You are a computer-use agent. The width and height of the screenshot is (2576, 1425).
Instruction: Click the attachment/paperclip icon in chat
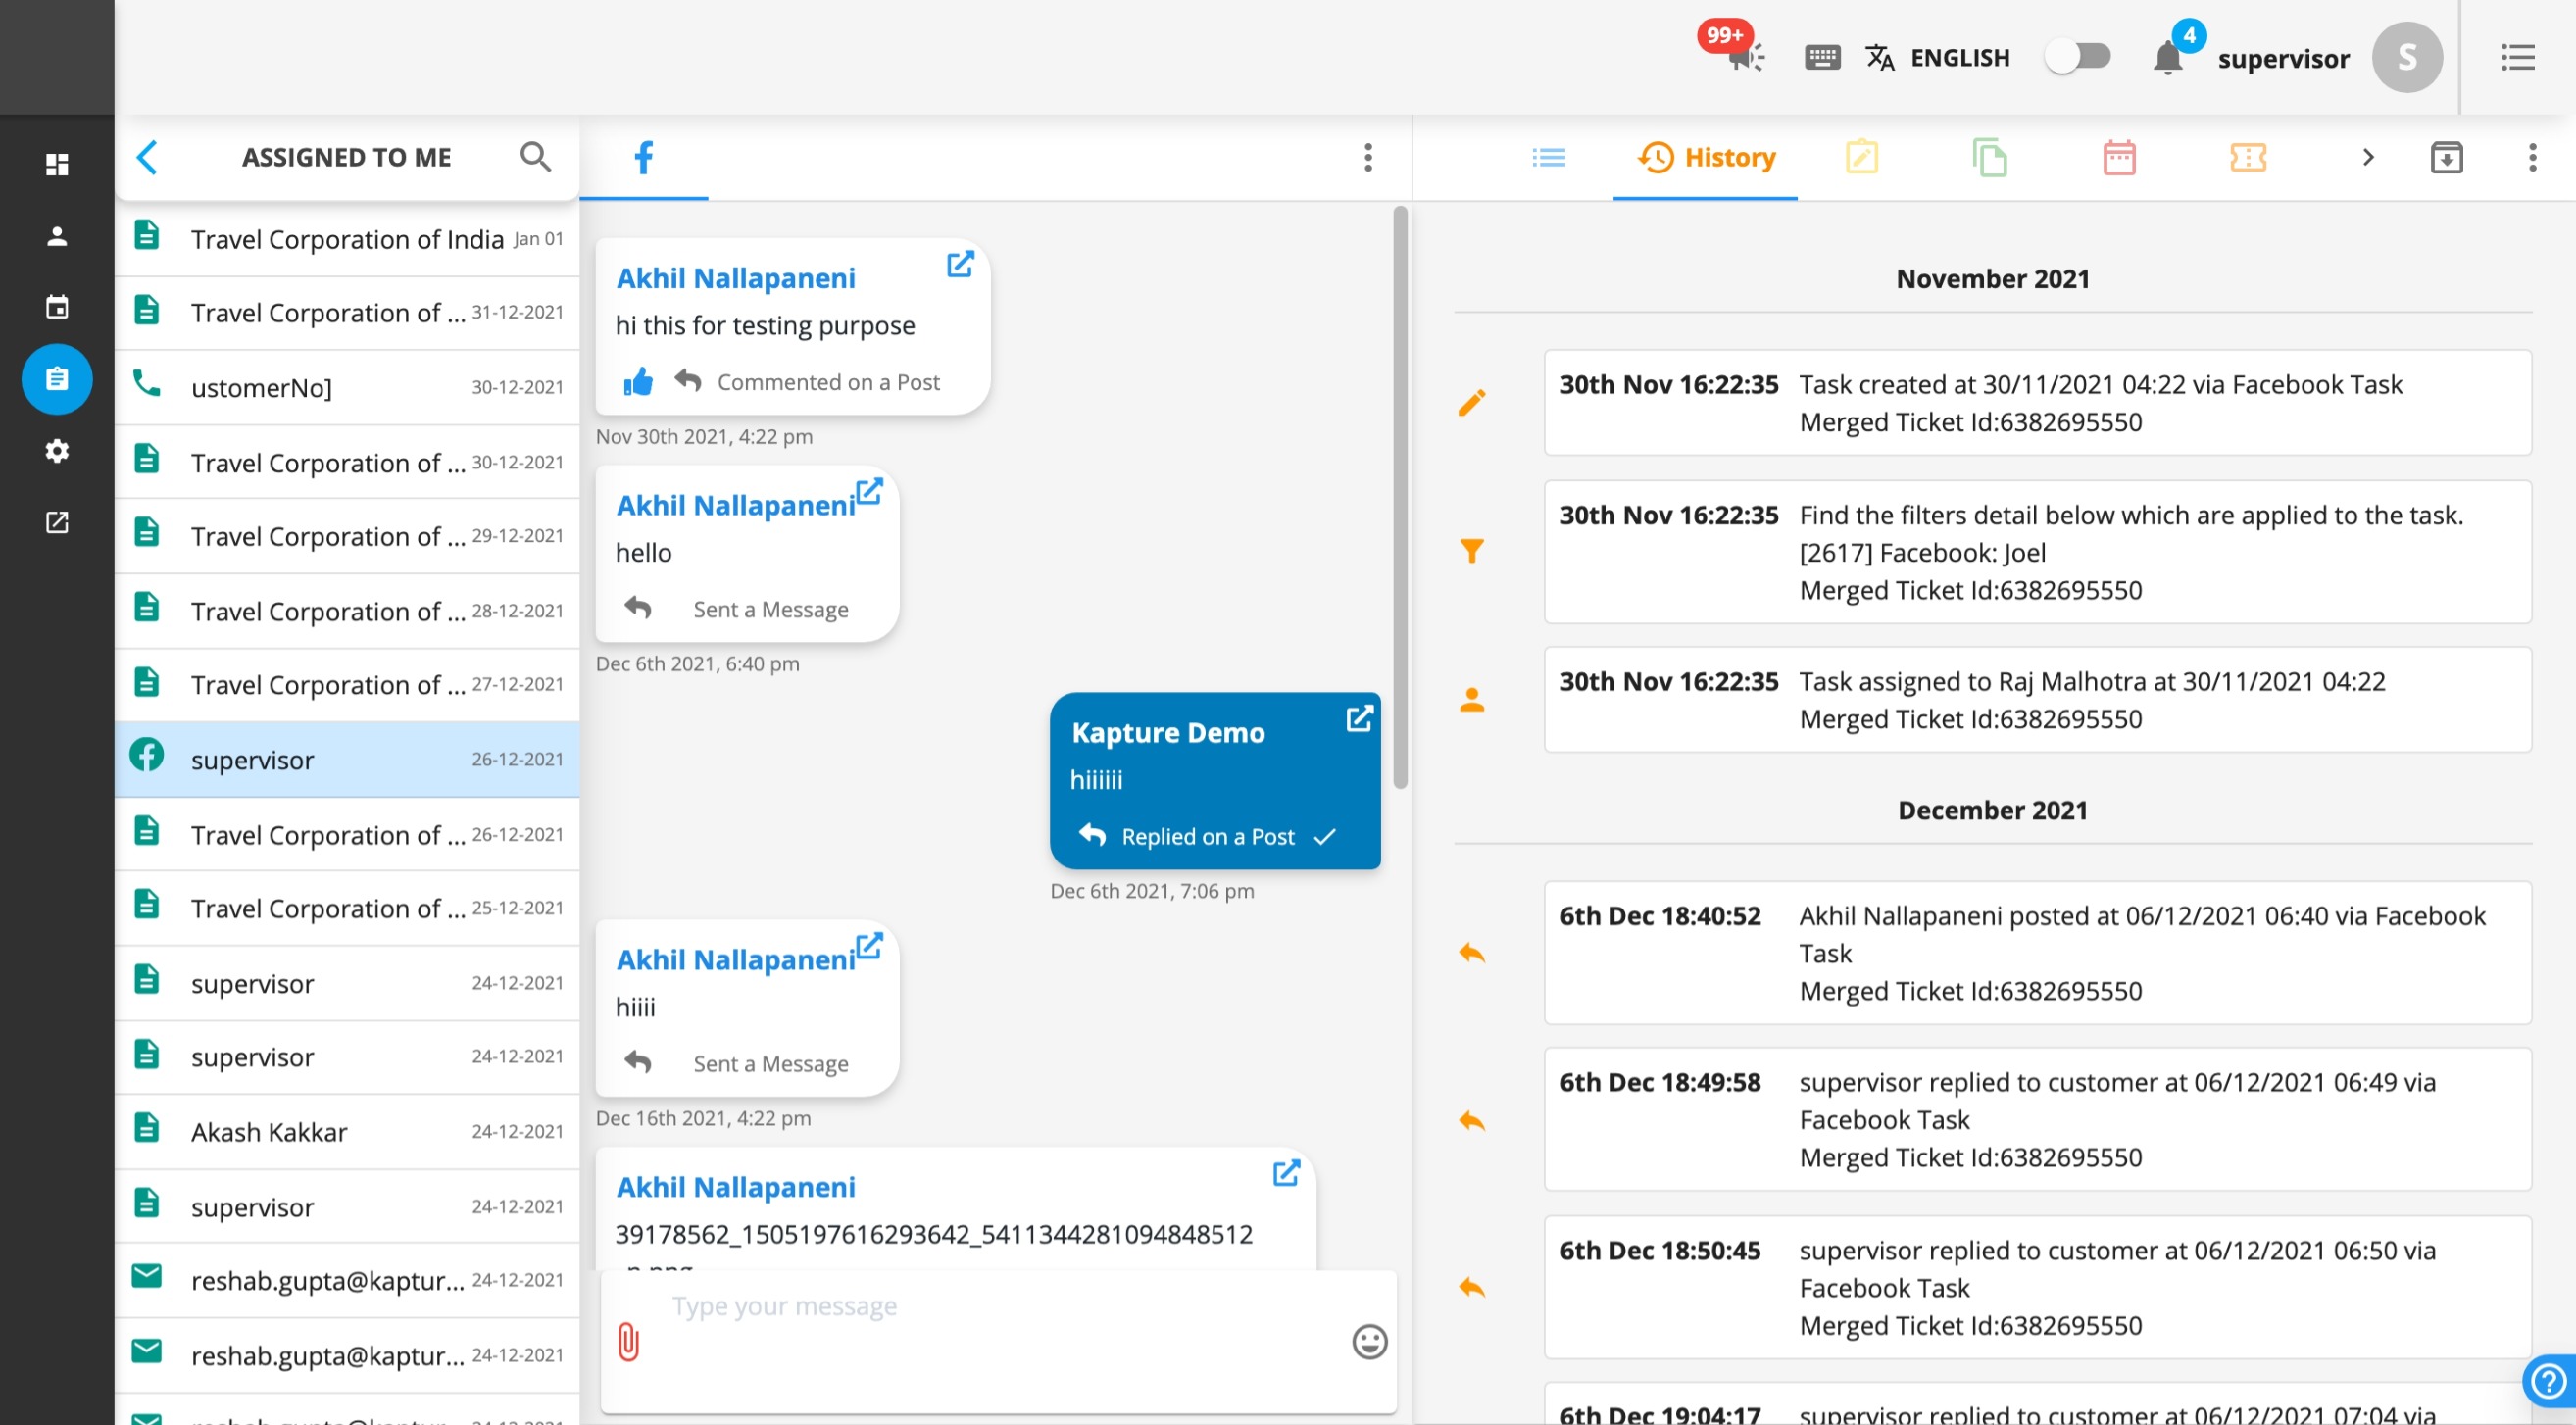(x=626, y=1341)
